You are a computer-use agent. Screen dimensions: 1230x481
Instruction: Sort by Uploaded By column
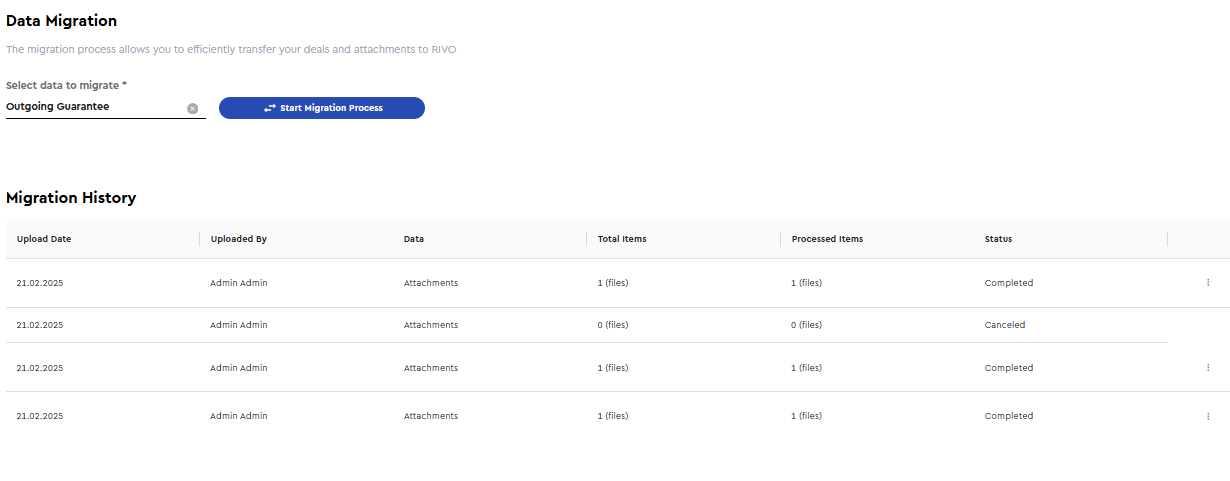(x=239, y=239)
